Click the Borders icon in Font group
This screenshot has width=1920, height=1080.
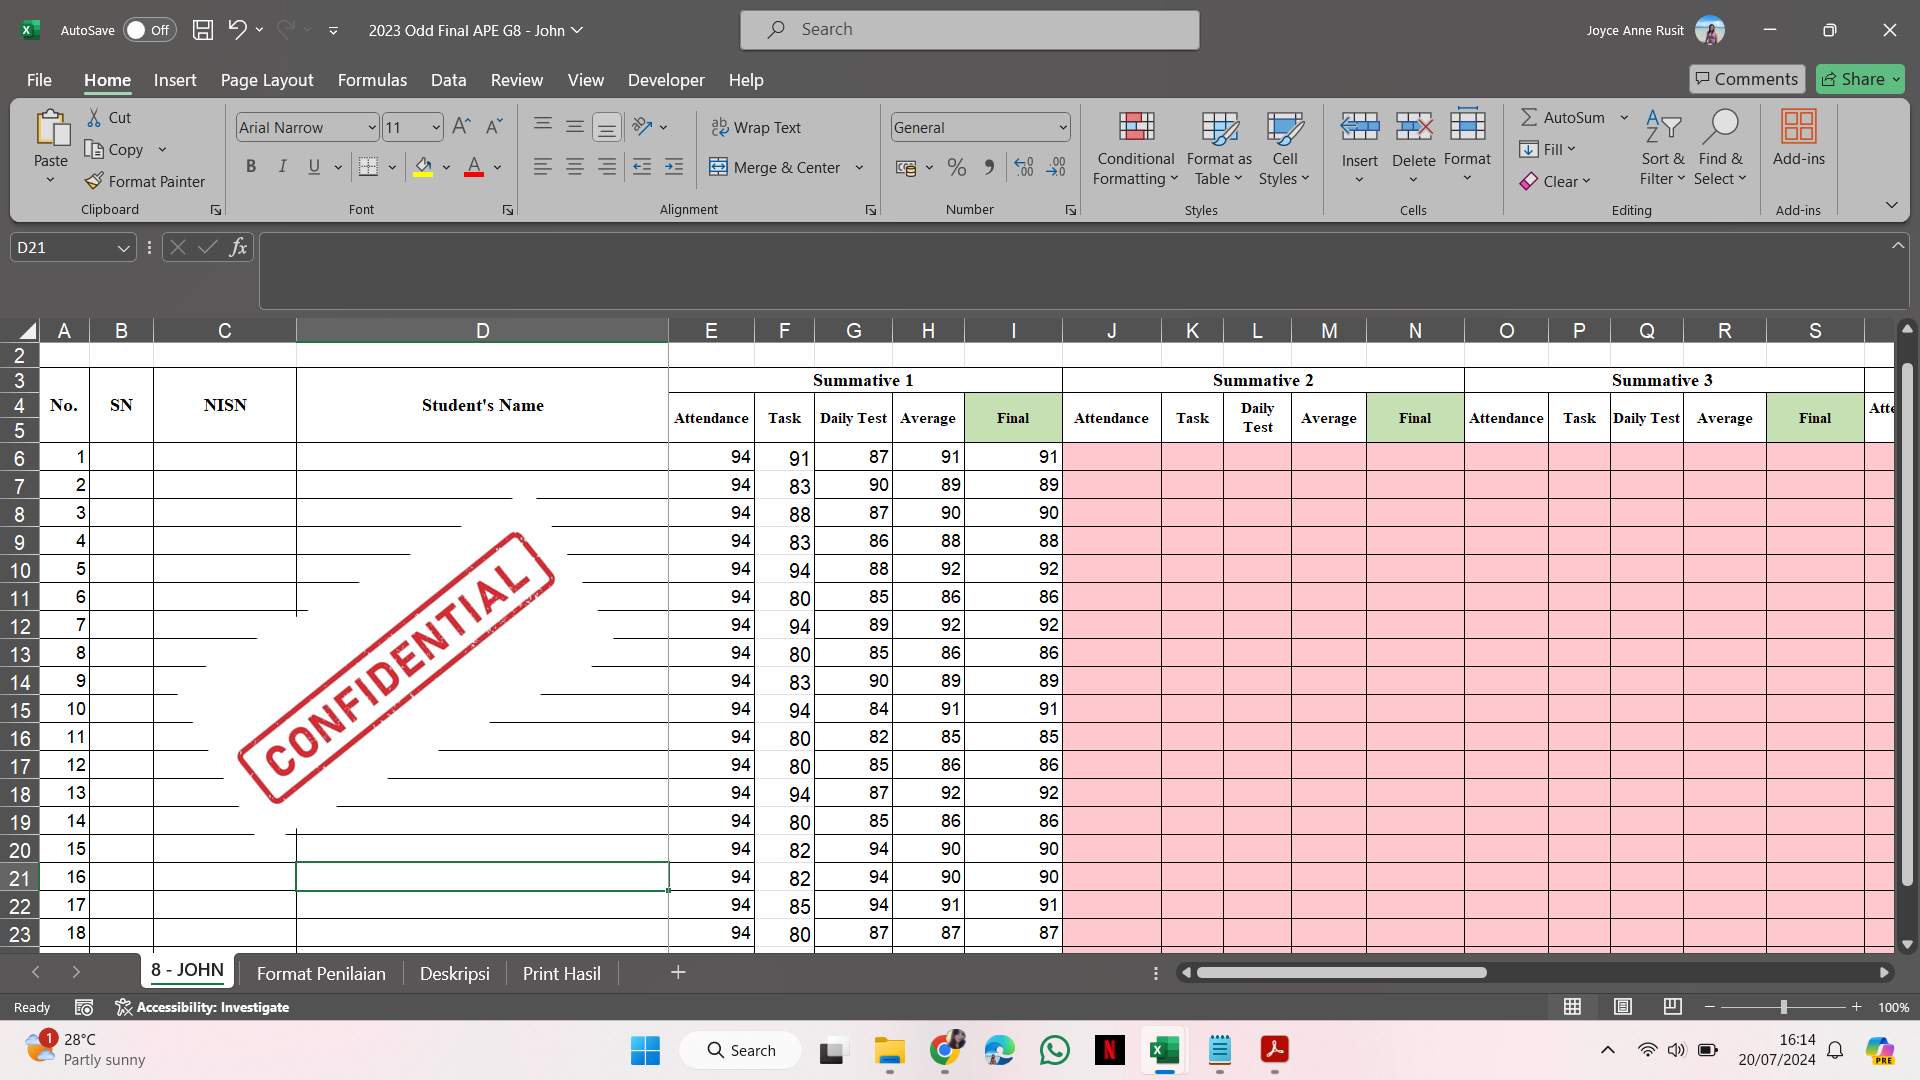coord(368,167)
